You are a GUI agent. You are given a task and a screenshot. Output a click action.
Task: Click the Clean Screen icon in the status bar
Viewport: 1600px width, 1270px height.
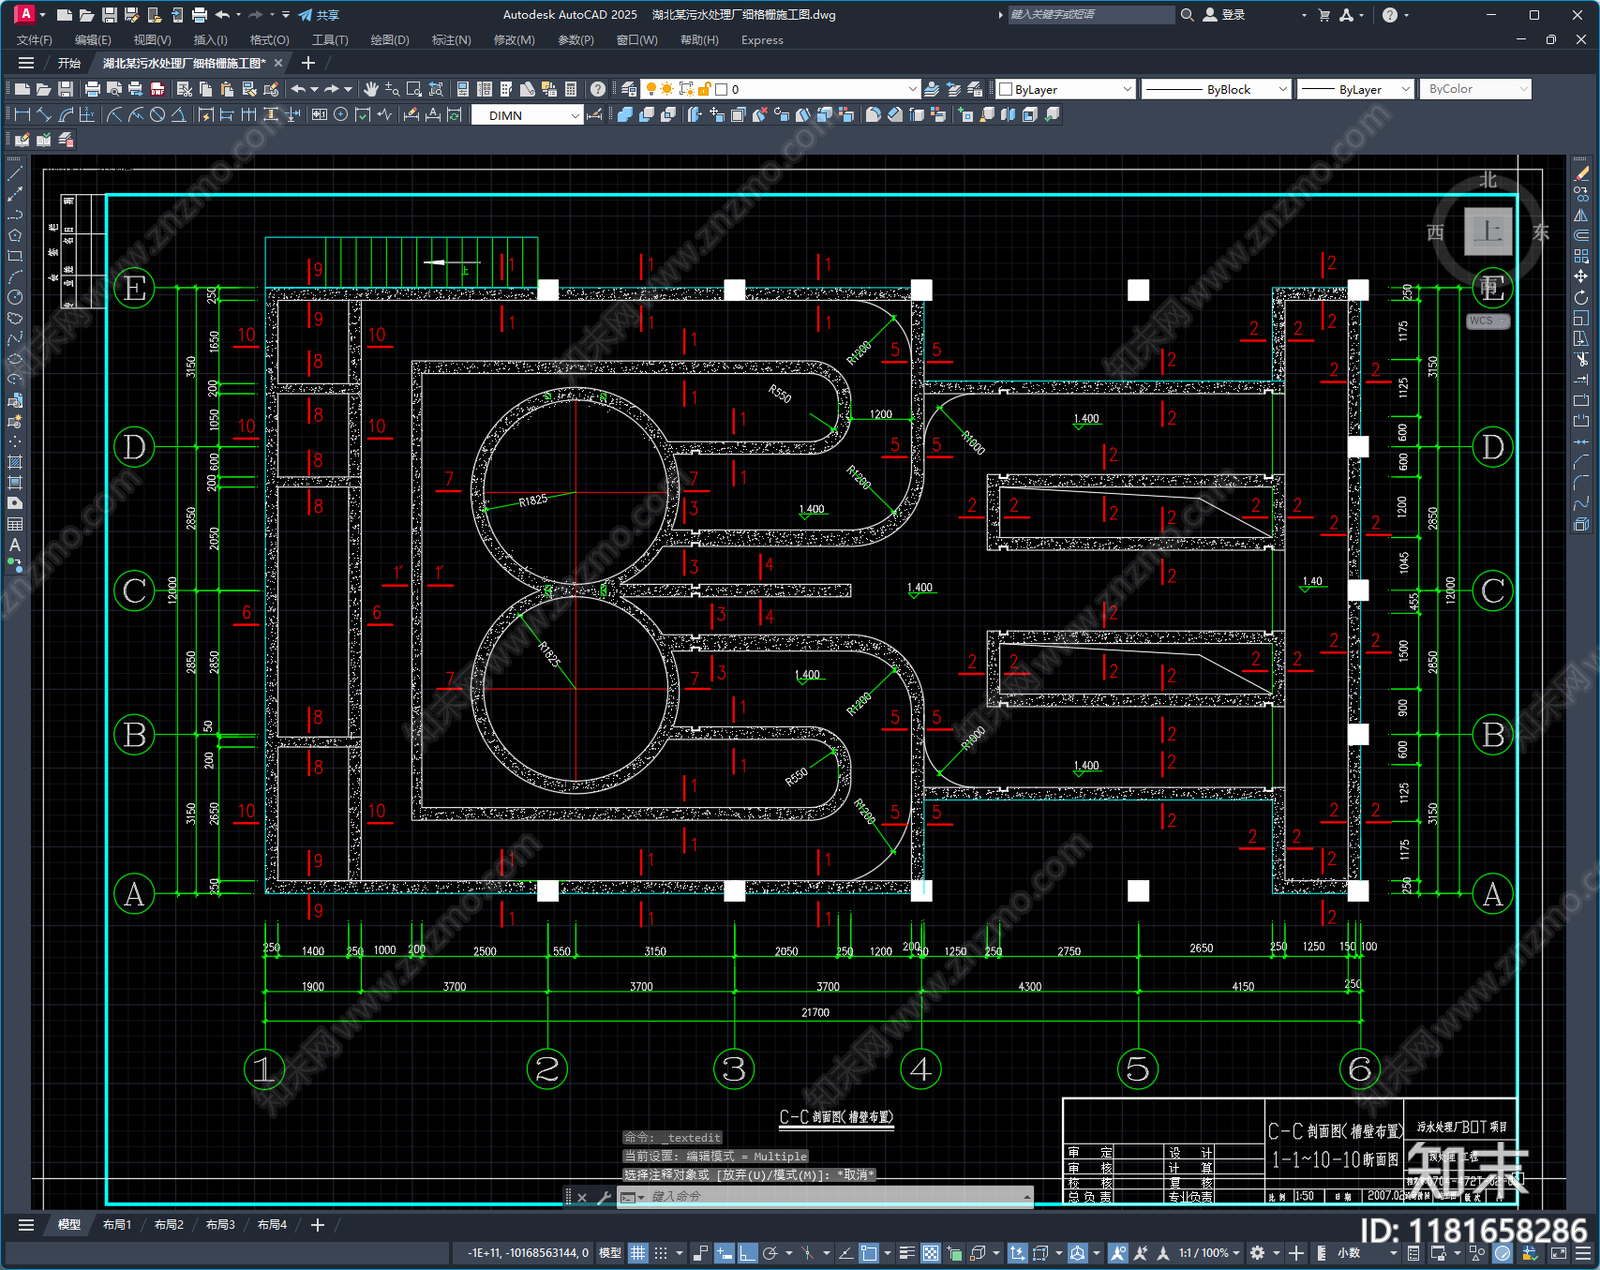[1559, 1253]
